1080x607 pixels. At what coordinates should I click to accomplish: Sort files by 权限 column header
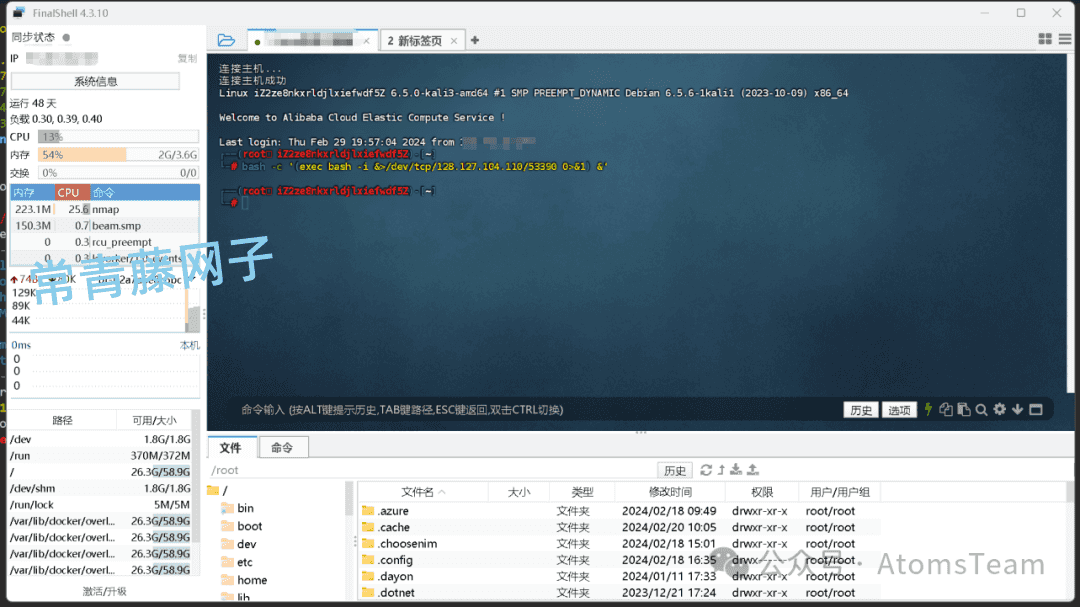pos(762,492)
